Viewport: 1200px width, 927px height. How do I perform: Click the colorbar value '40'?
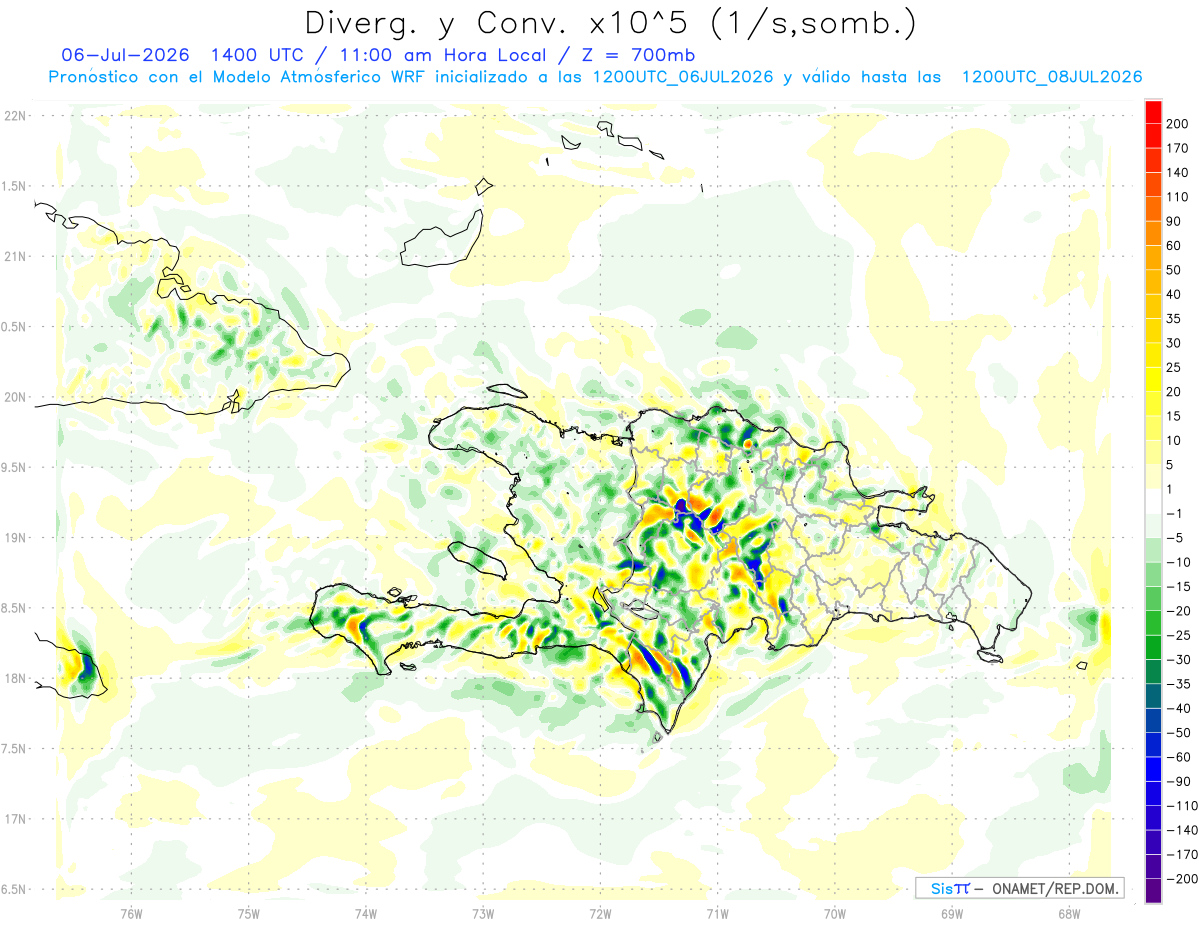coord(1174,294)
